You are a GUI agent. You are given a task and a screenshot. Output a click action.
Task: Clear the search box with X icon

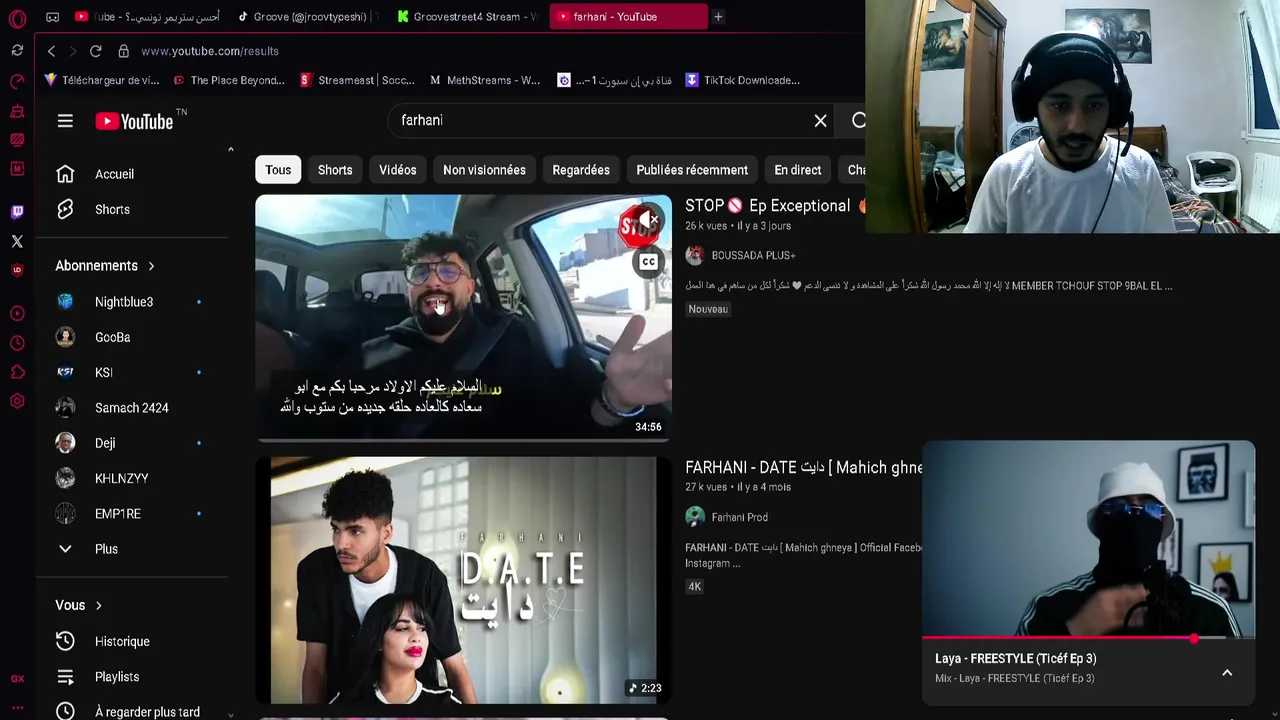[x=820, y=121]
